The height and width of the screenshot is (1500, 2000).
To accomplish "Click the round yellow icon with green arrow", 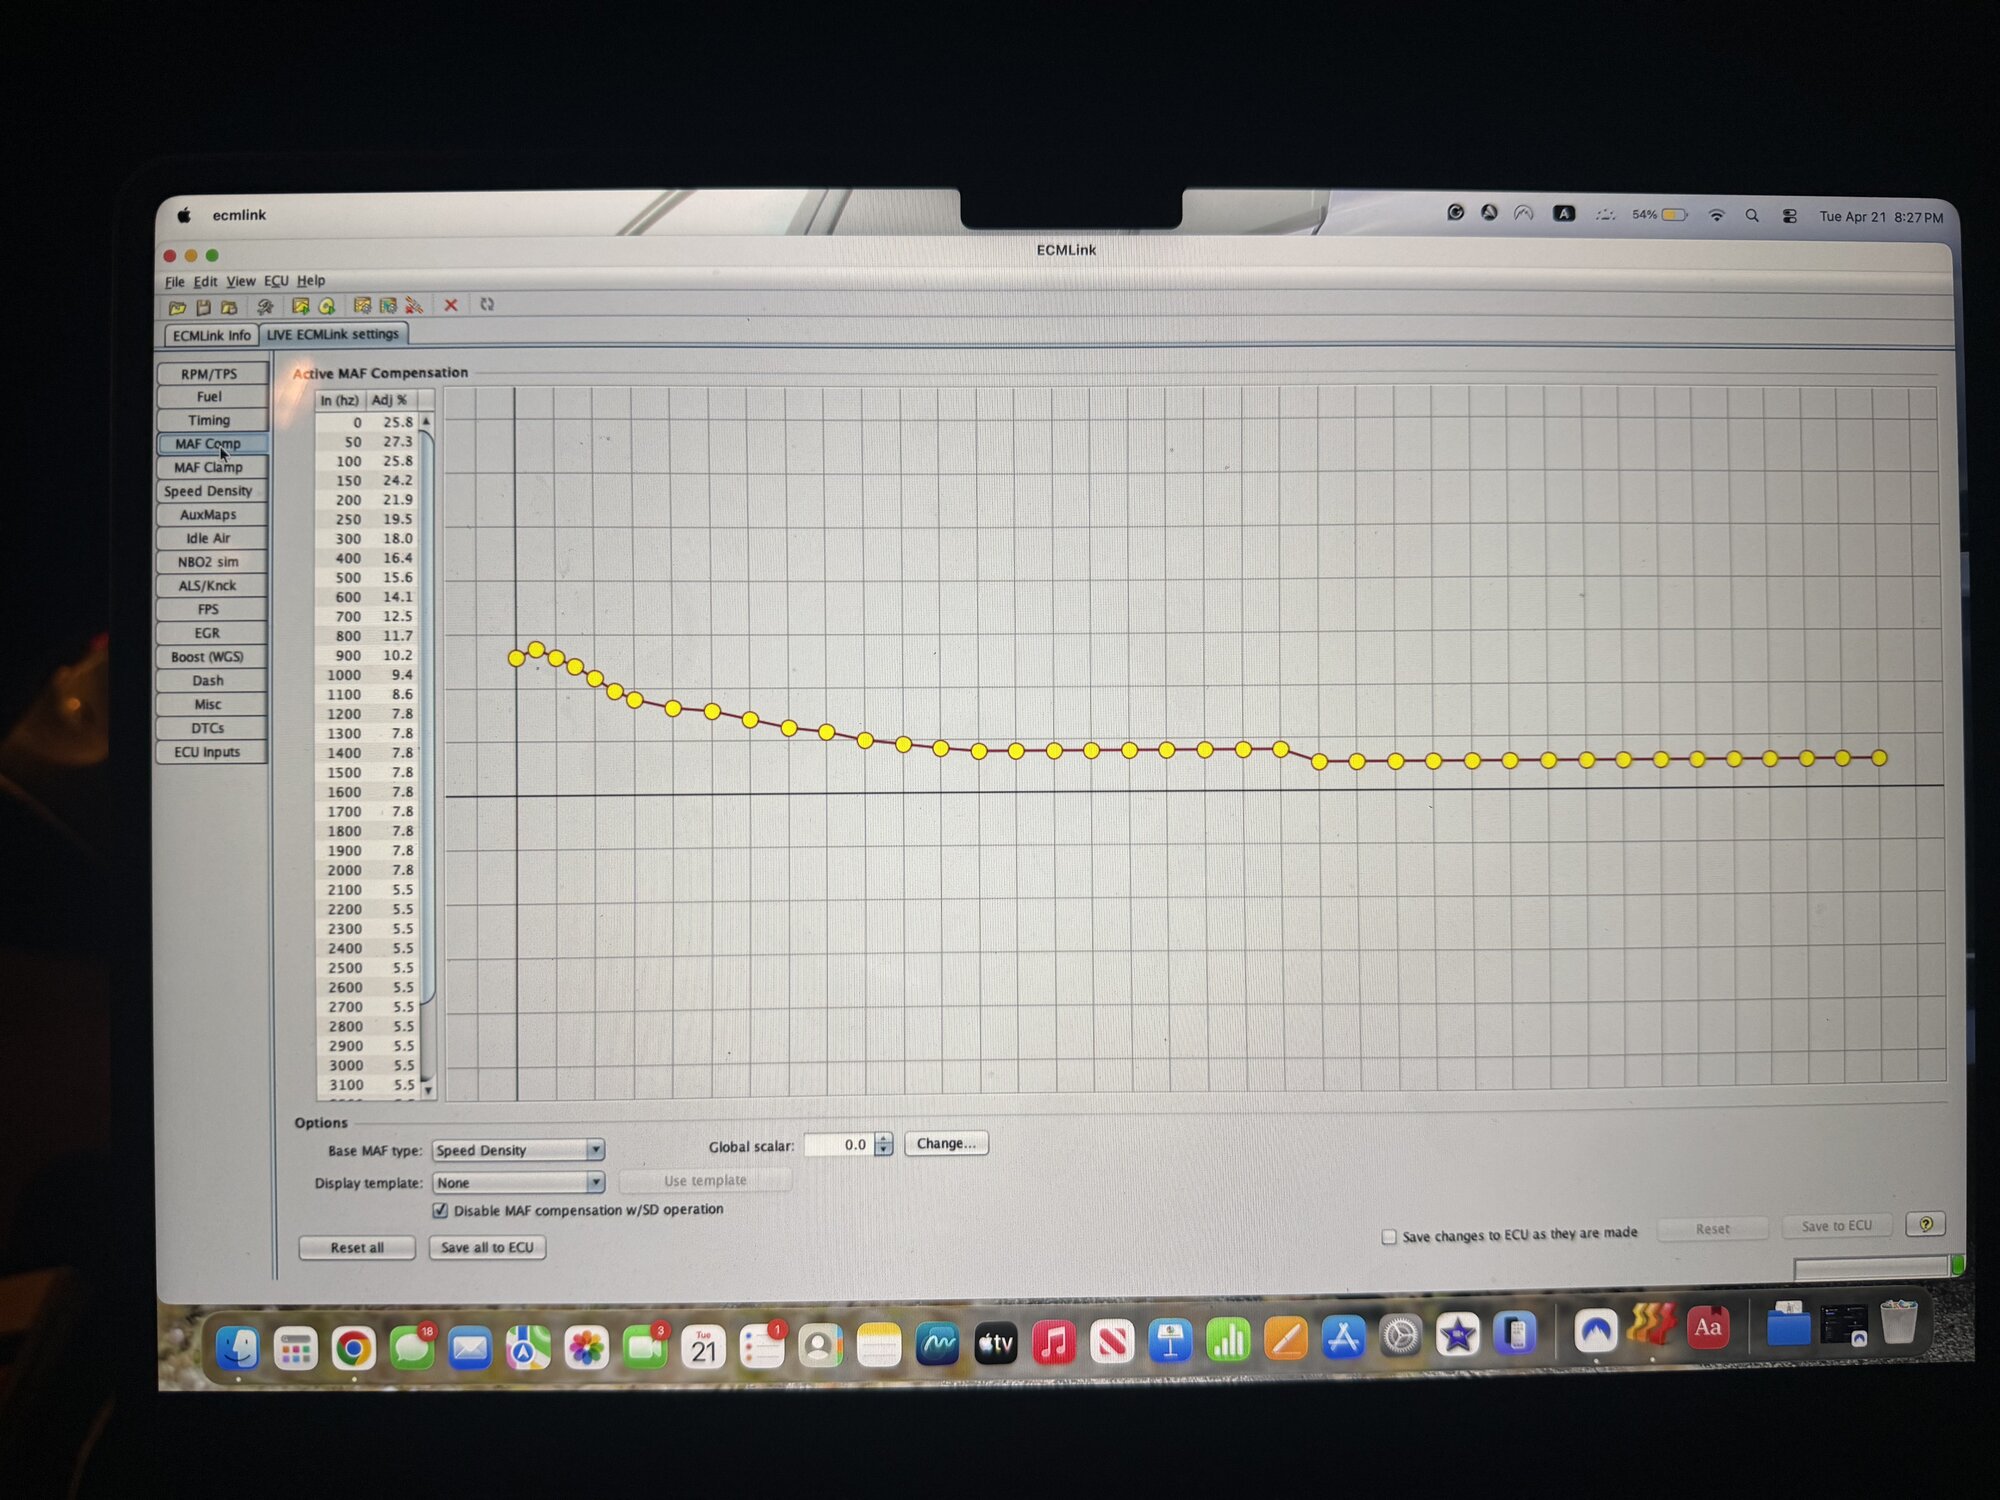I will (327, 306).
